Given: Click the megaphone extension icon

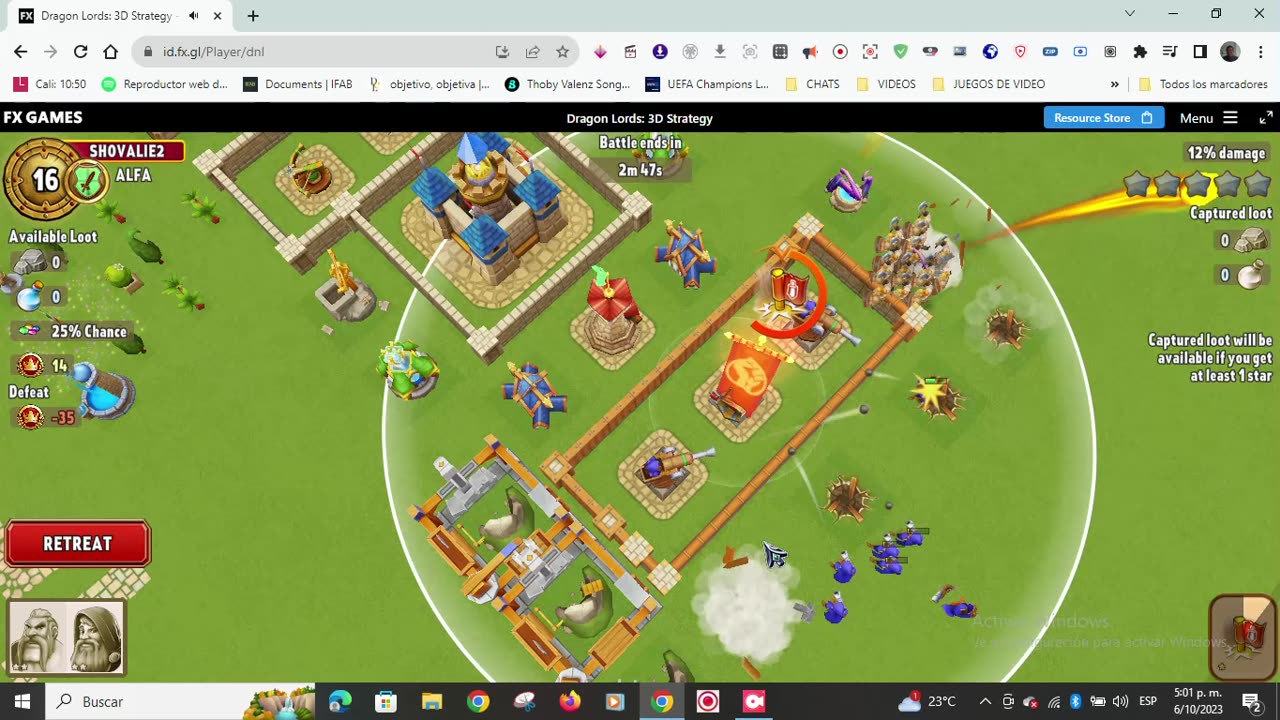Looking at the screenshot, I should 810,52.
